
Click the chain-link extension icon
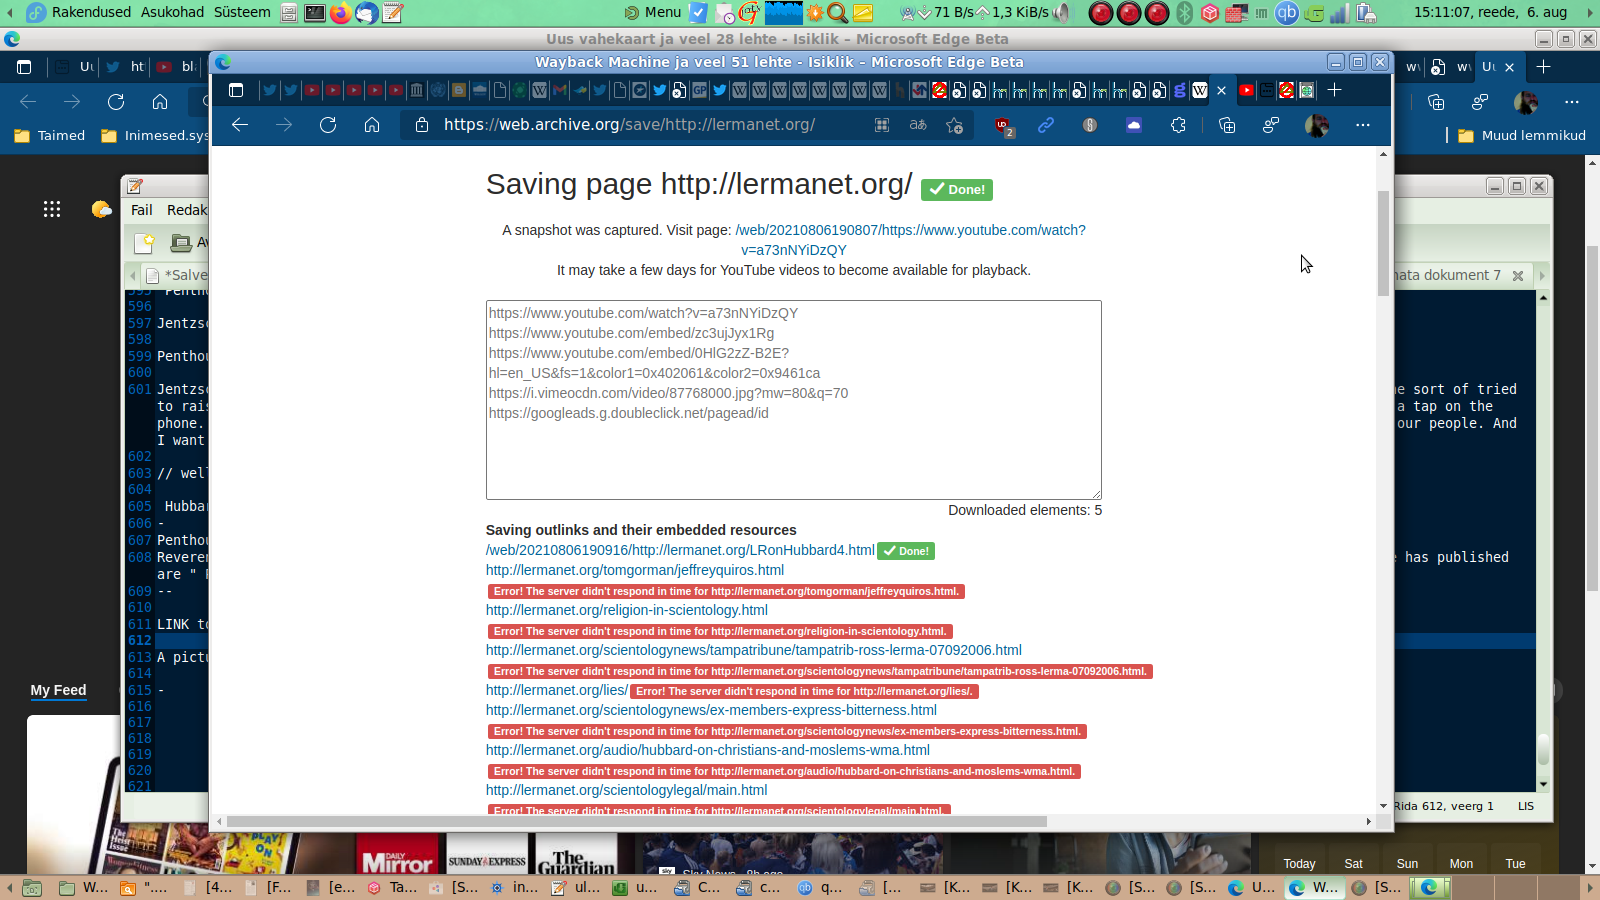pyautogui.click(x=1046, y=125)
